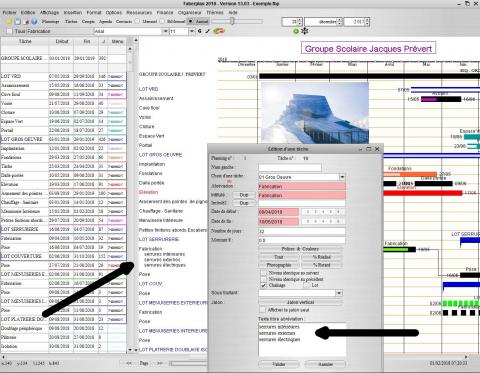Image resolution: width=480 pixels, height=373 pixels.
Task: Click the building photo thumbnail
Action: [315, 113]
